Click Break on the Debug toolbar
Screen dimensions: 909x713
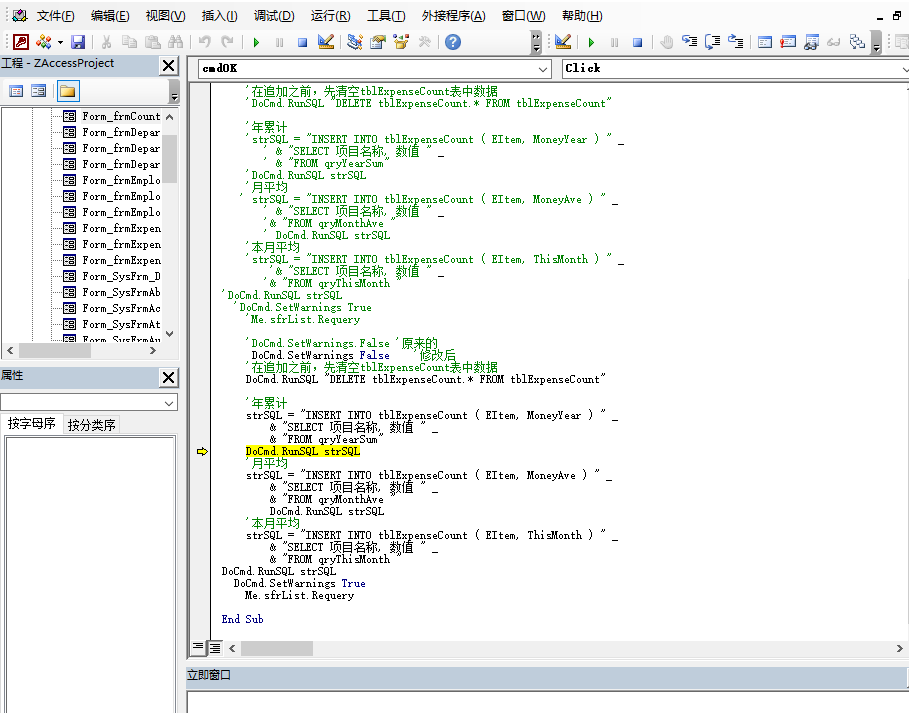[615, 42]
